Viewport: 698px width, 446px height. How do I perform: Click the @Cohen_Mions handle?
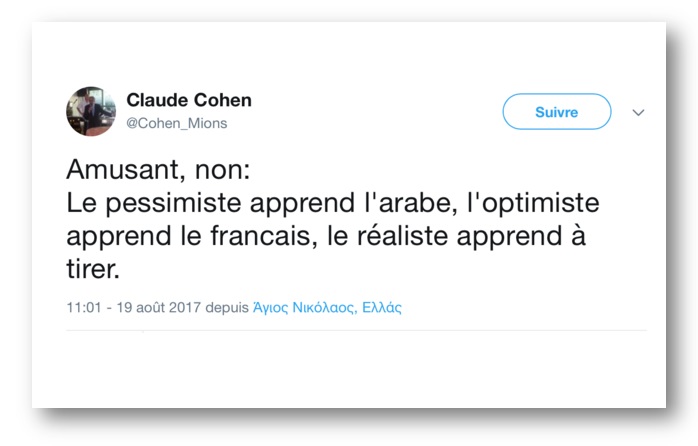tap(176, 123)
